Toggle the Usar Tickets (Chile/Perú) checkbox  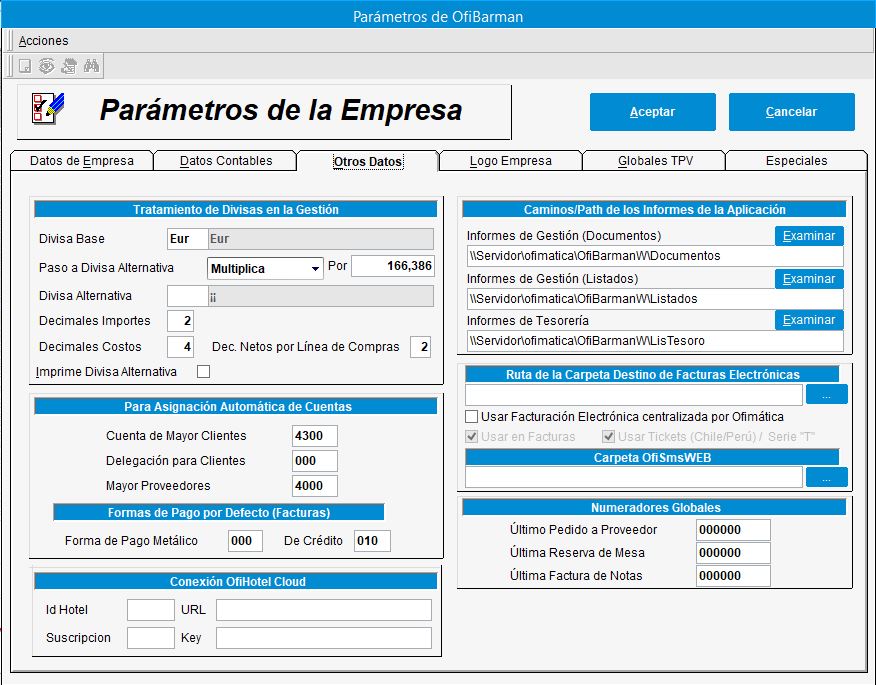(608, 437)
